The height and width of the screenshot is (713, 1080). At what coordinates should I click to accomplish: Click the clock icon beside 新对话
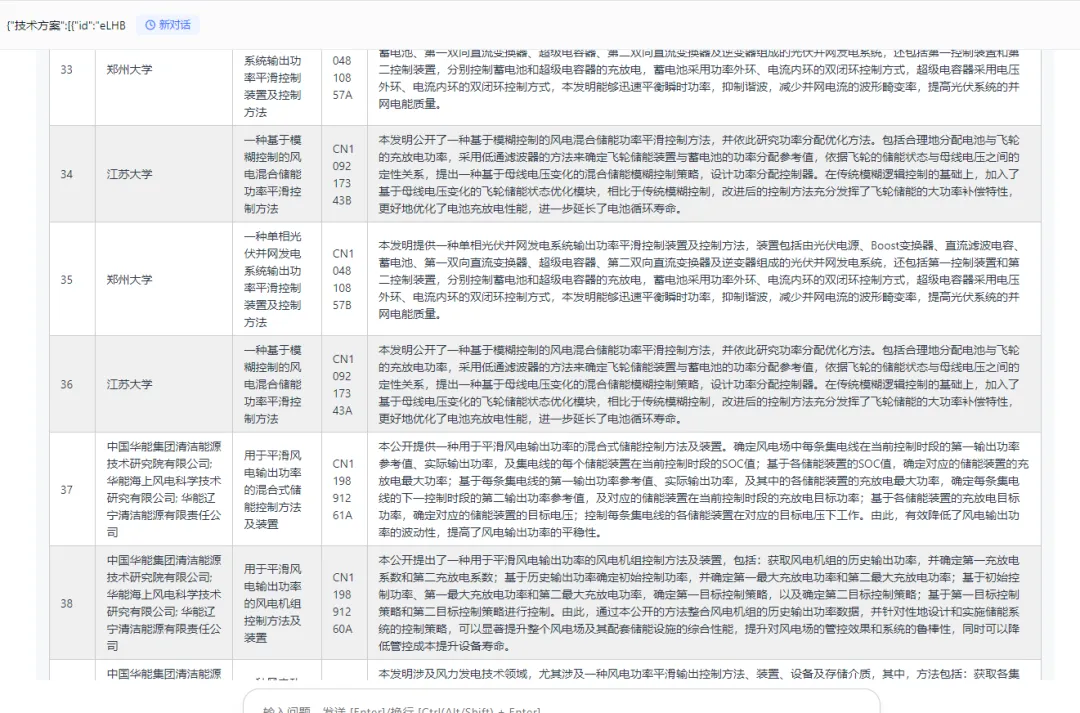pyautogui.click(x=149, y=25)
